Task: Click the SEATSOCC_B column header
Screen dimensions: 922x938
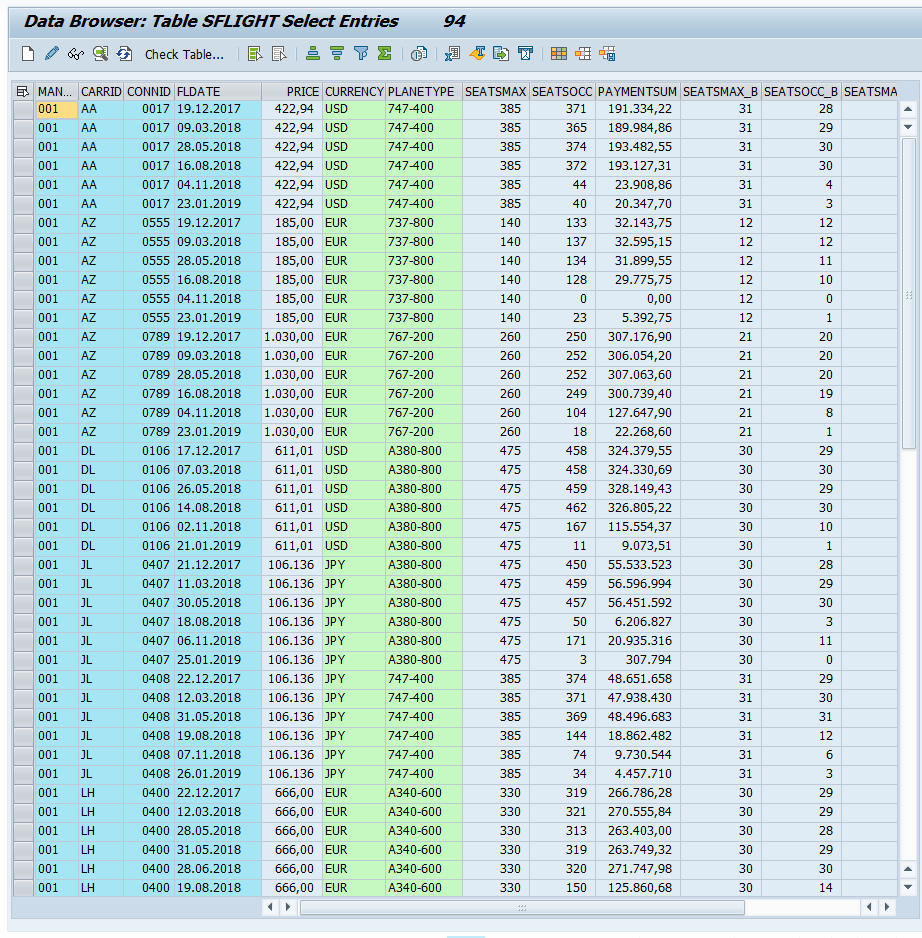Action: (x=801, y=92)
